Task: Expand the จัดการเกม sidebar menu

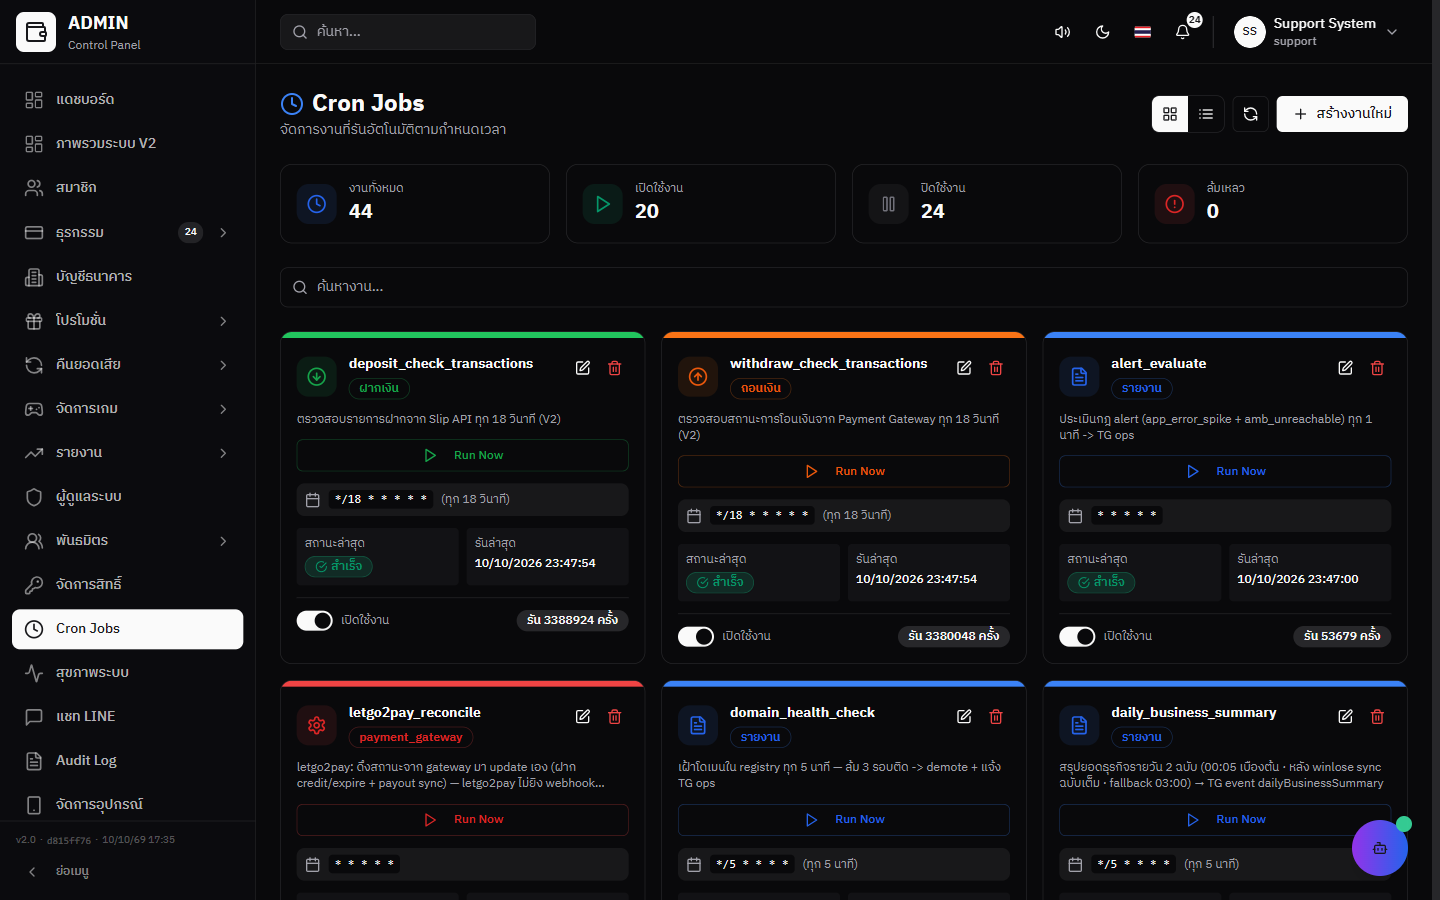Action: coord(127,408)
